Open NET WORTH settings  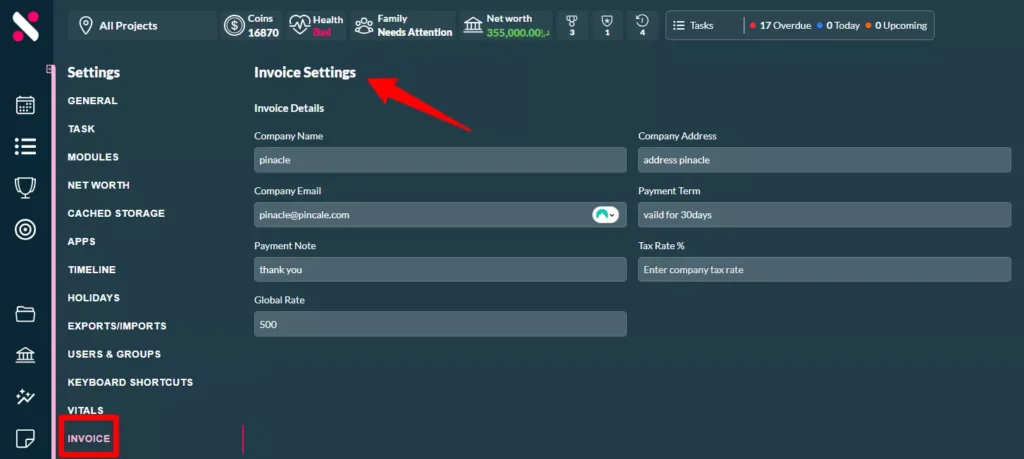[x=99, y=185]
